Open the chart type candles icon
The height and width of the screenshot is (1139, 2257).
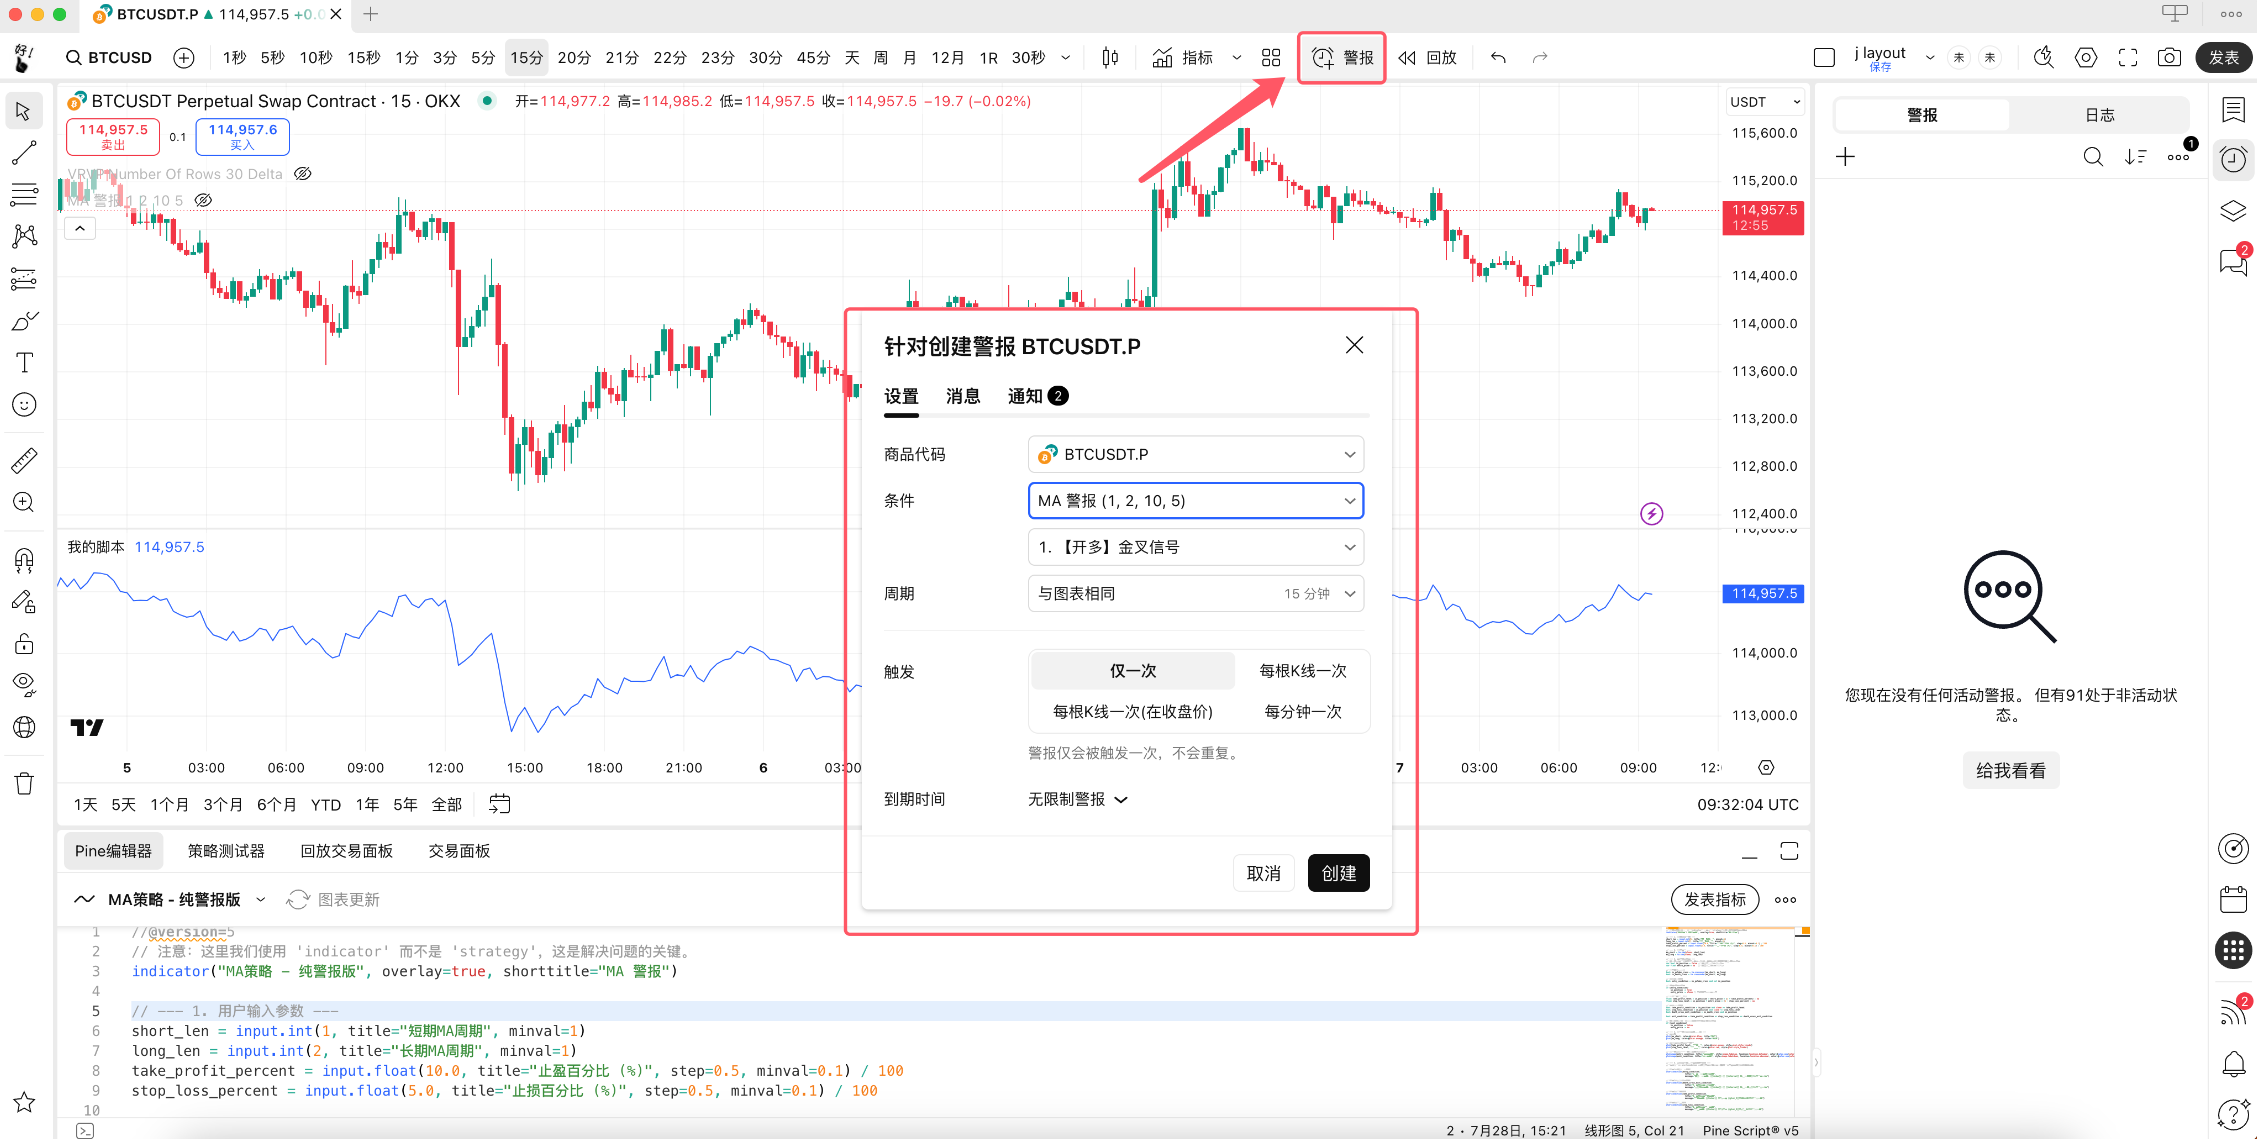pyautogui.click(x=1110, y=58)
